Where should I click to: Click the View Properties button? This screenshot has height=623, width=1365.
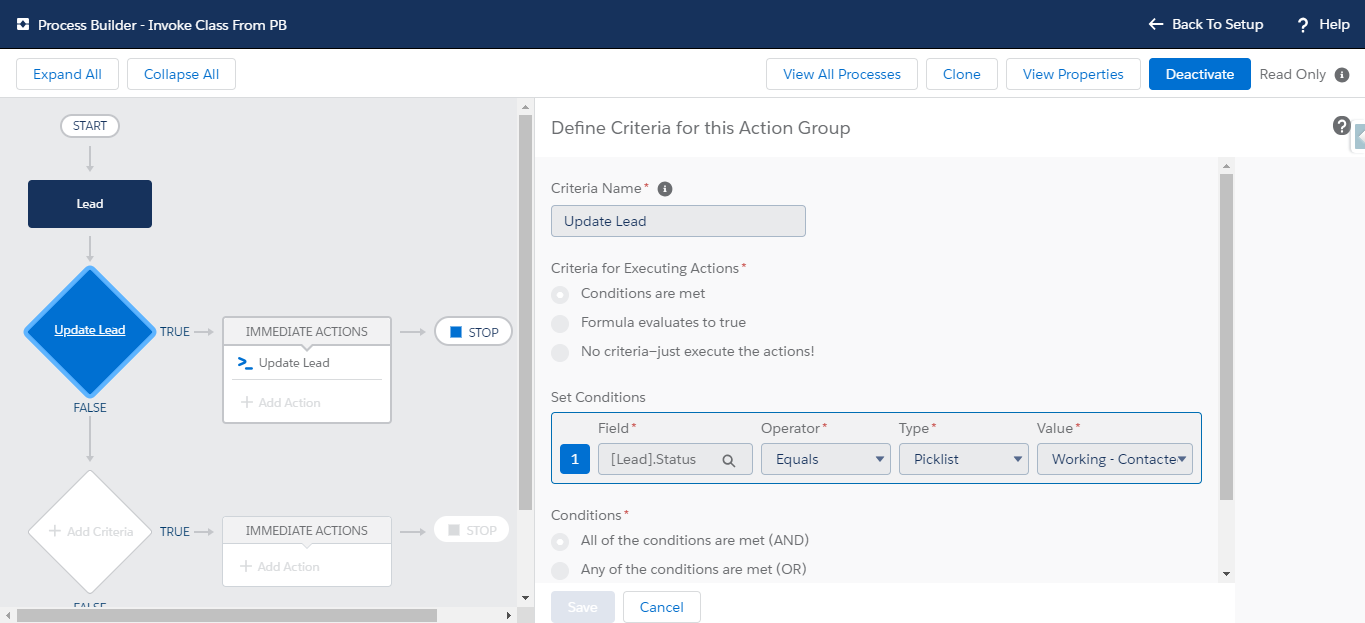(1072, 75)
